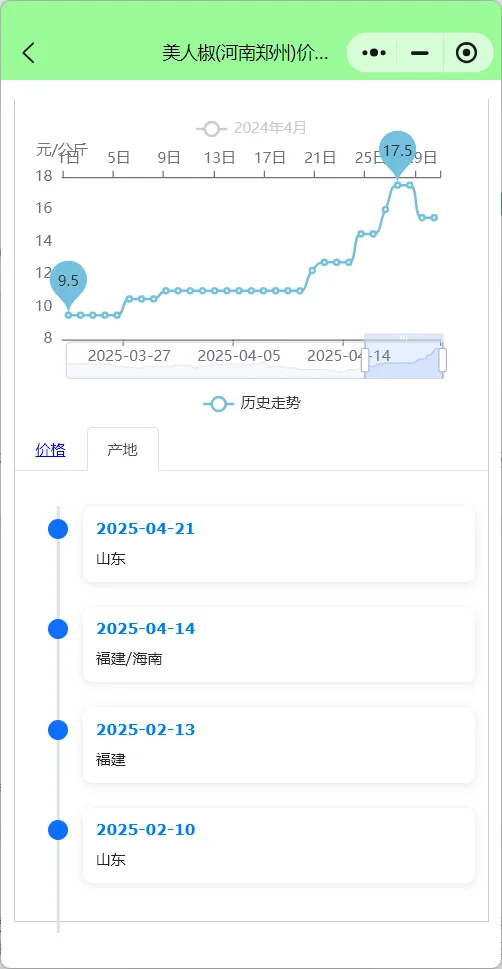Screen dimensions: 502x969
Task: Minimize the mini program with dash icon
Action: pos(420,53)
